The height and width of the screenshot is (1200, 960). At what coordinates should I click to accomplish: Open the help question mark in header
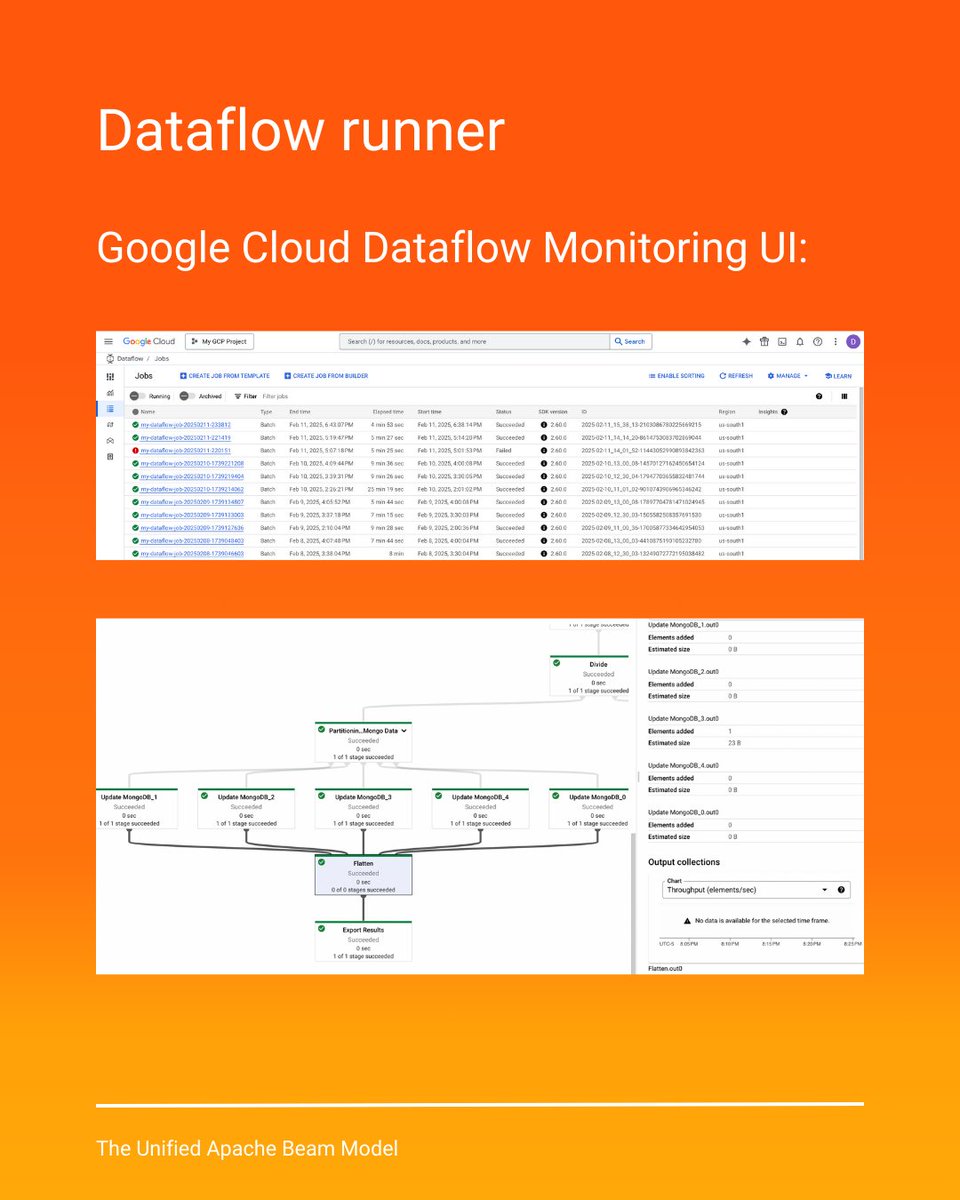coord(817,341)
